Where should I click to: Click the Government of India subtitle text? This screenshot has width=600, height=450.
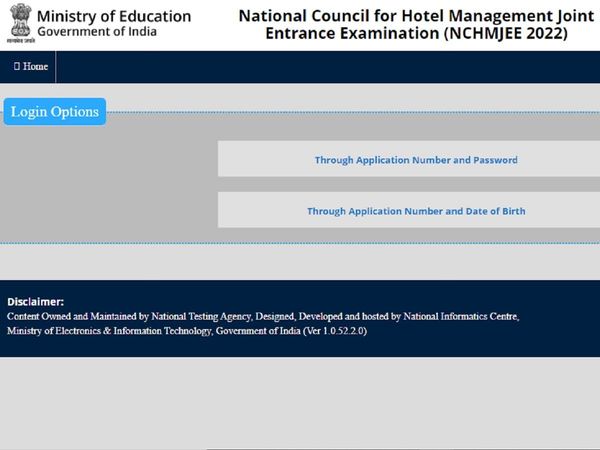coord(97,32)
